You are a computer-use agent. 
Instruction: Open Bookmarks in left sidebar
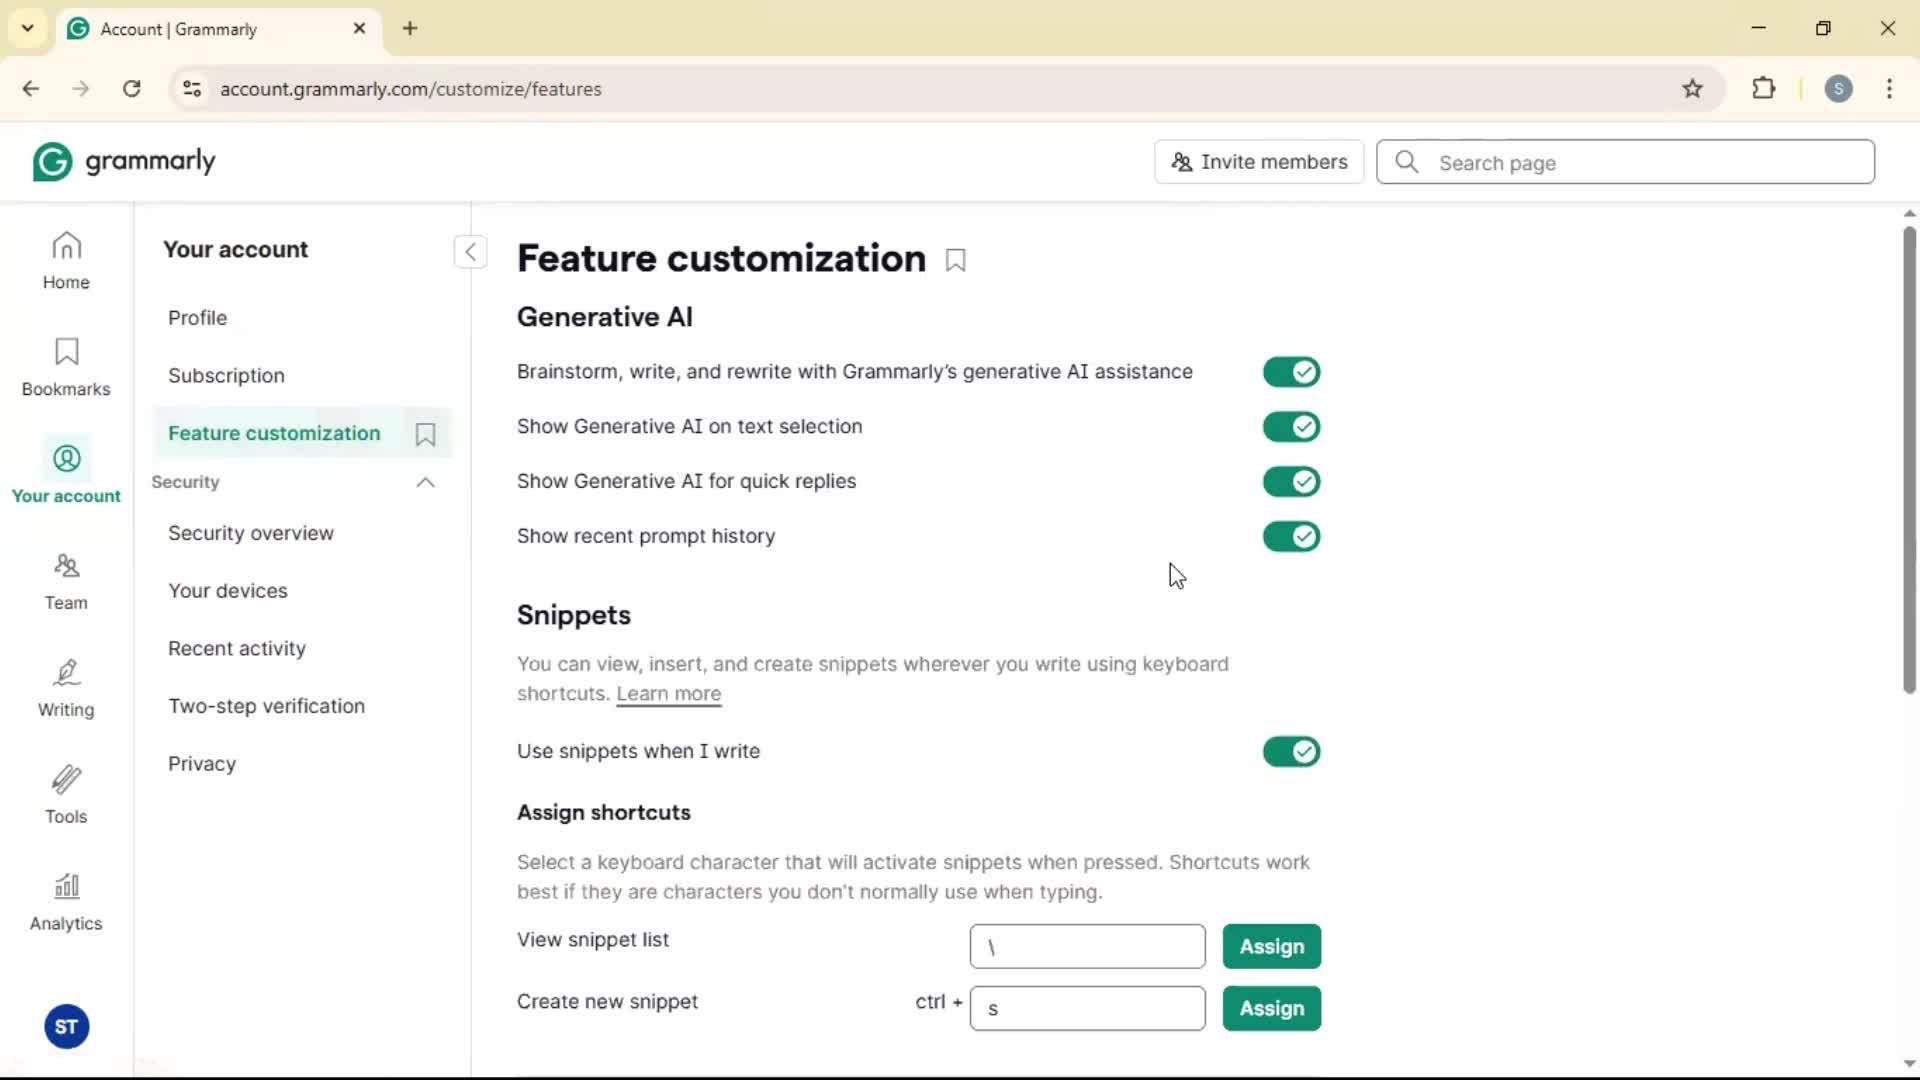tap(66, 367)
